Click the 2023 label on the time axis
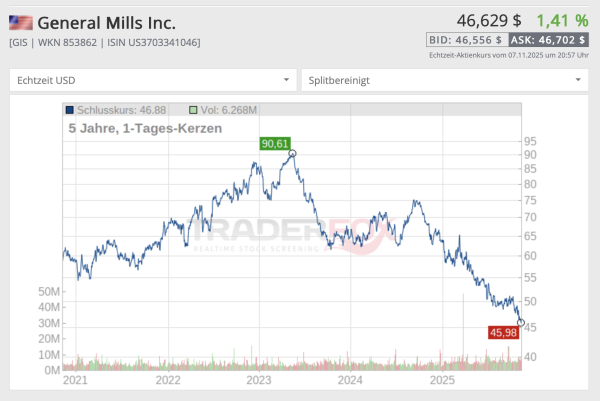This screenshot has width=600, height=401. tap(259, 380)
